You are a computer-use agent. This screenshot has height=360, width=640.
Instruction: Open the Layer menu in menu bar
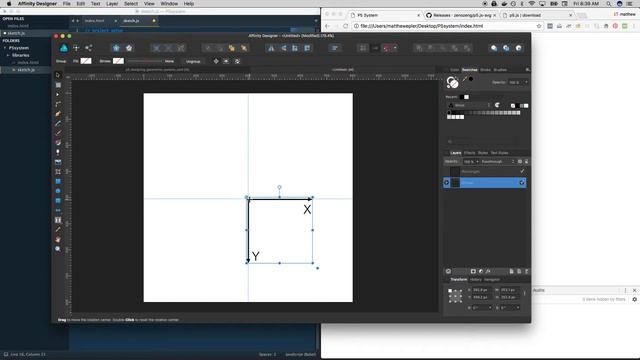tap(112, 4)
